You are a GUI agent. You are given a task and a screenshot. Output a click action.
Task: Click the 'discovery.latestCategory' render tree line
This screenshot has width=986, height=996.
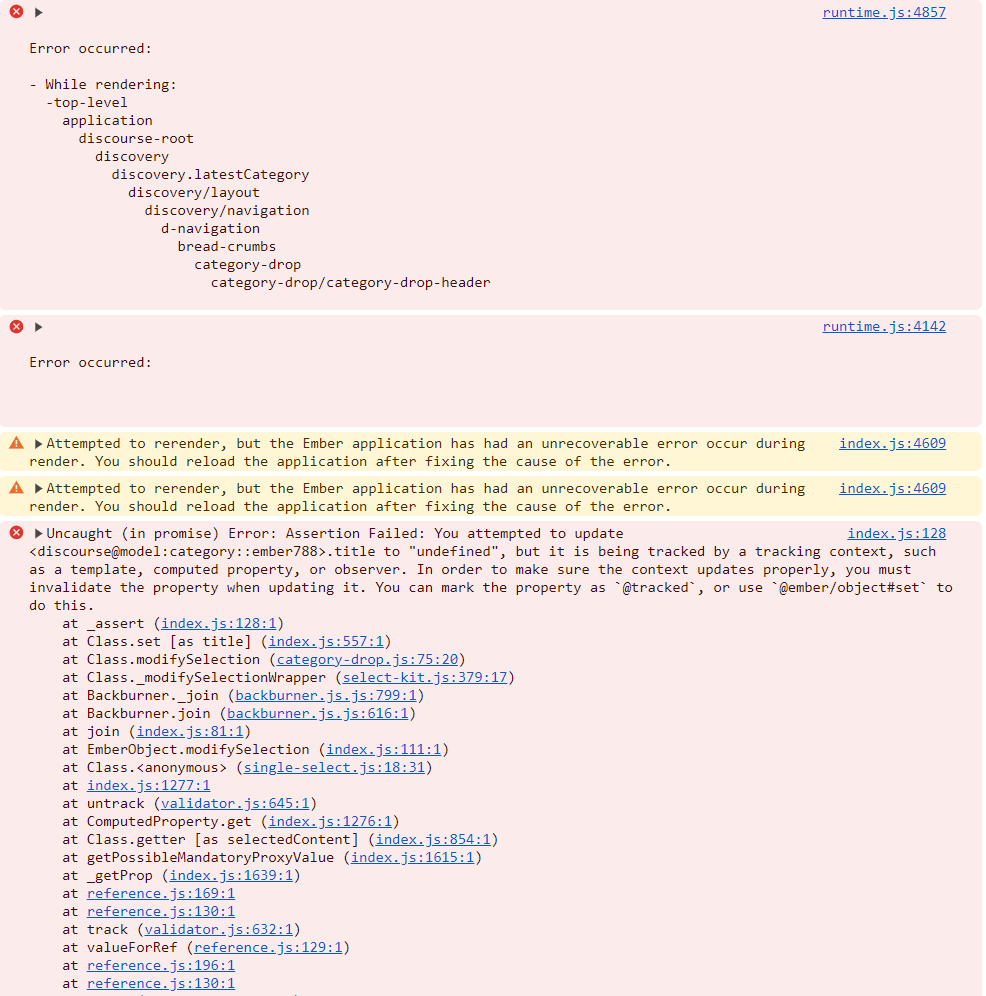210,174
